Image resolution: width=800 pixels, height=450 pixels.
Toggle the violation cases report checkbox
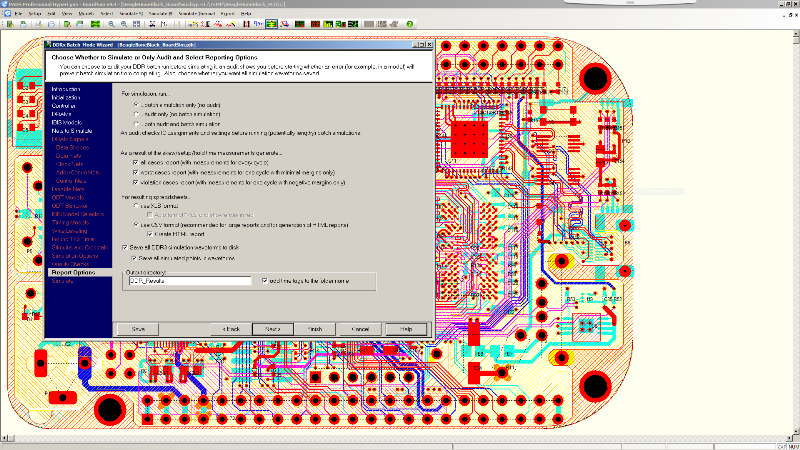point(136,182)
